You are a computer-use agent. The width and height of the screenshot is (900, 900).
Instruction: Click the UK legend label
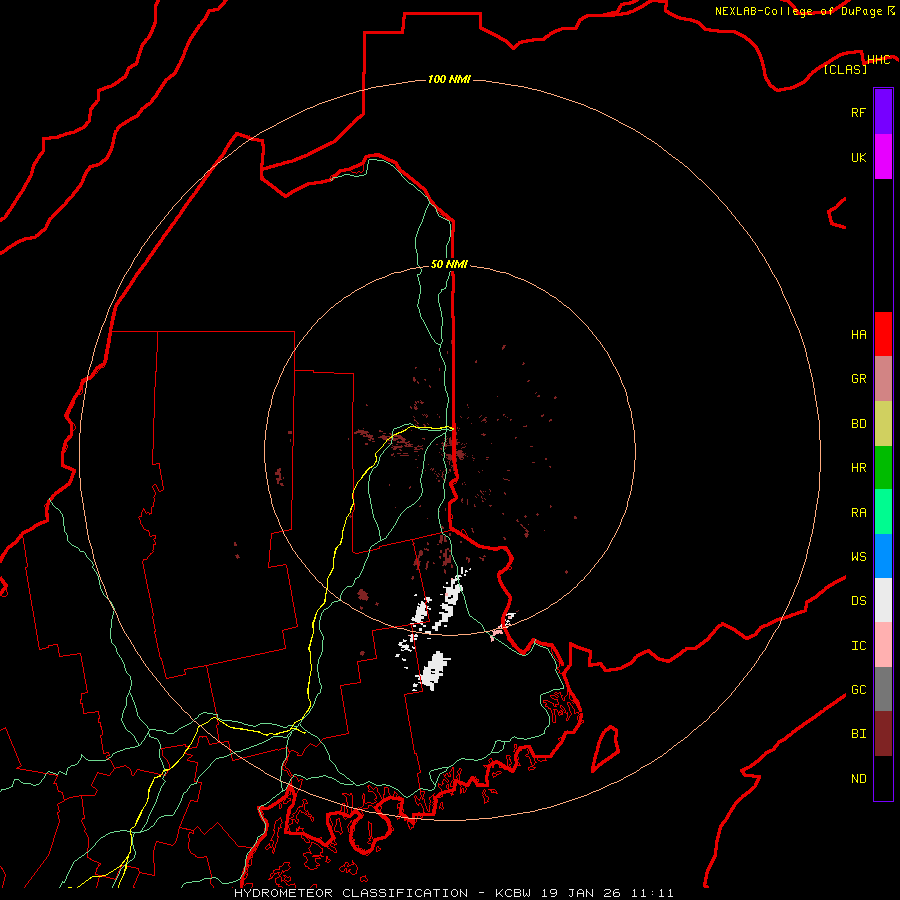point(858,157)
